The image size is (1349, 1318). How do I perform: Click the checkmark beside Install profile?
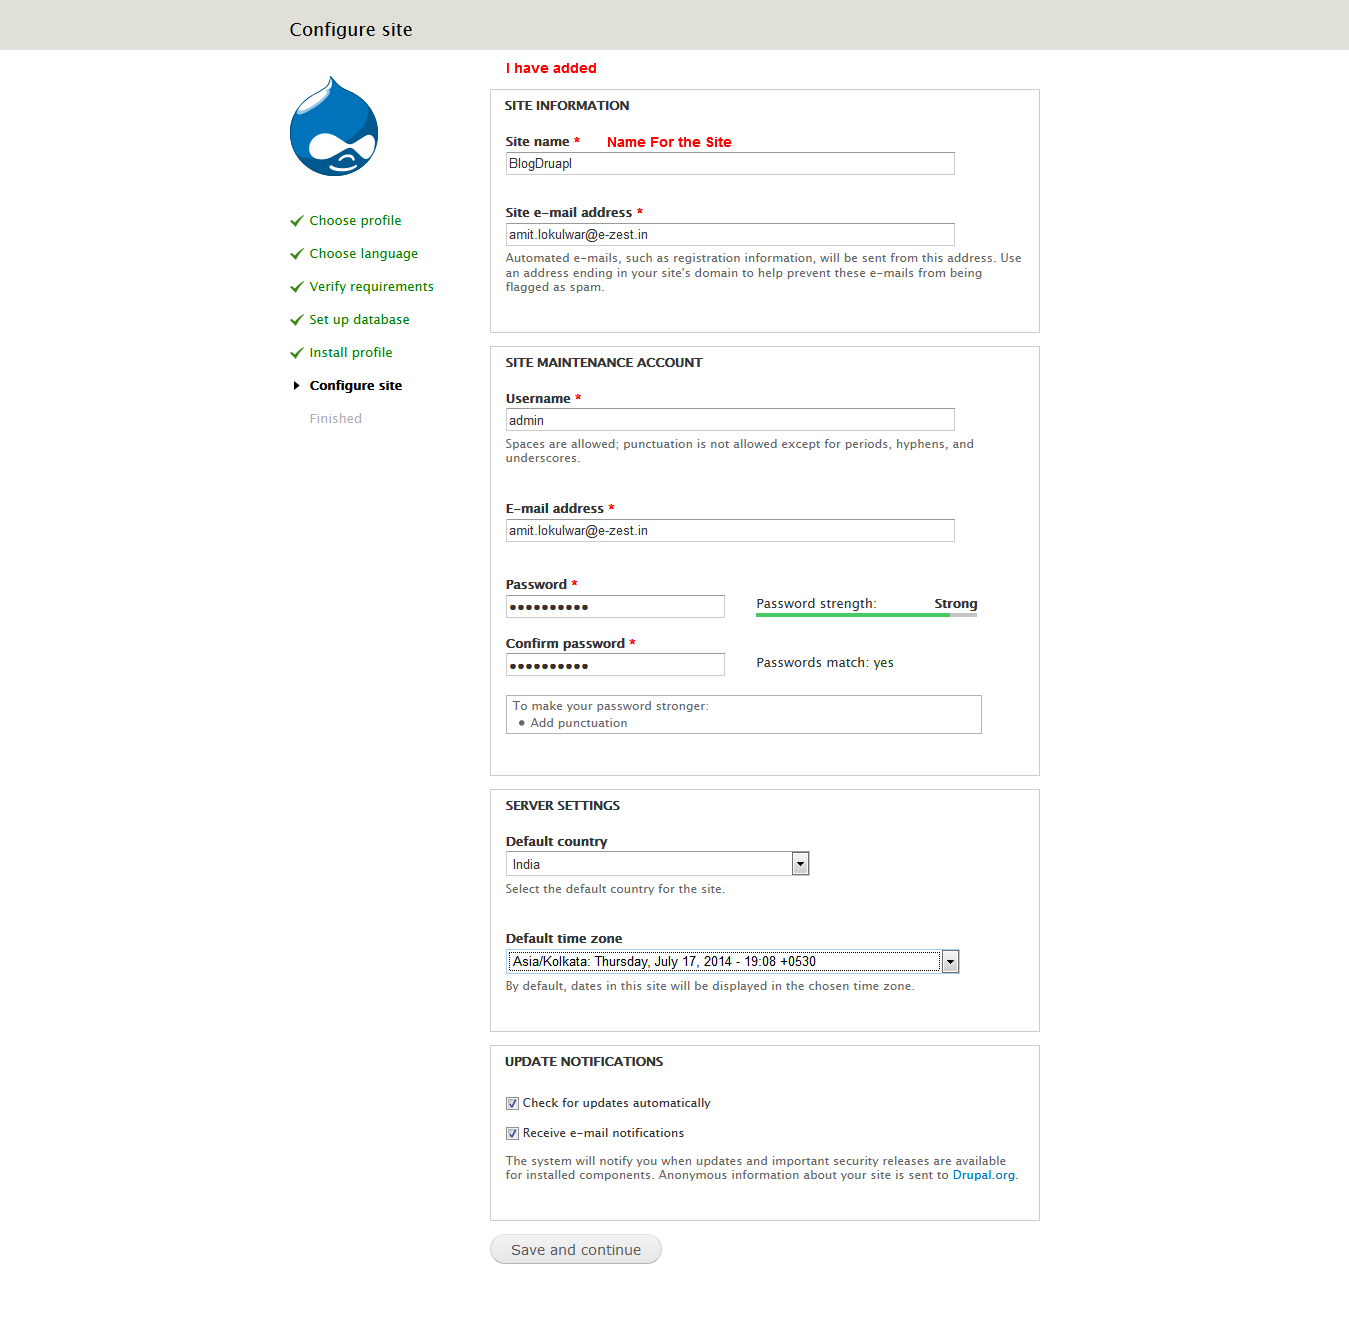(296, 353)
